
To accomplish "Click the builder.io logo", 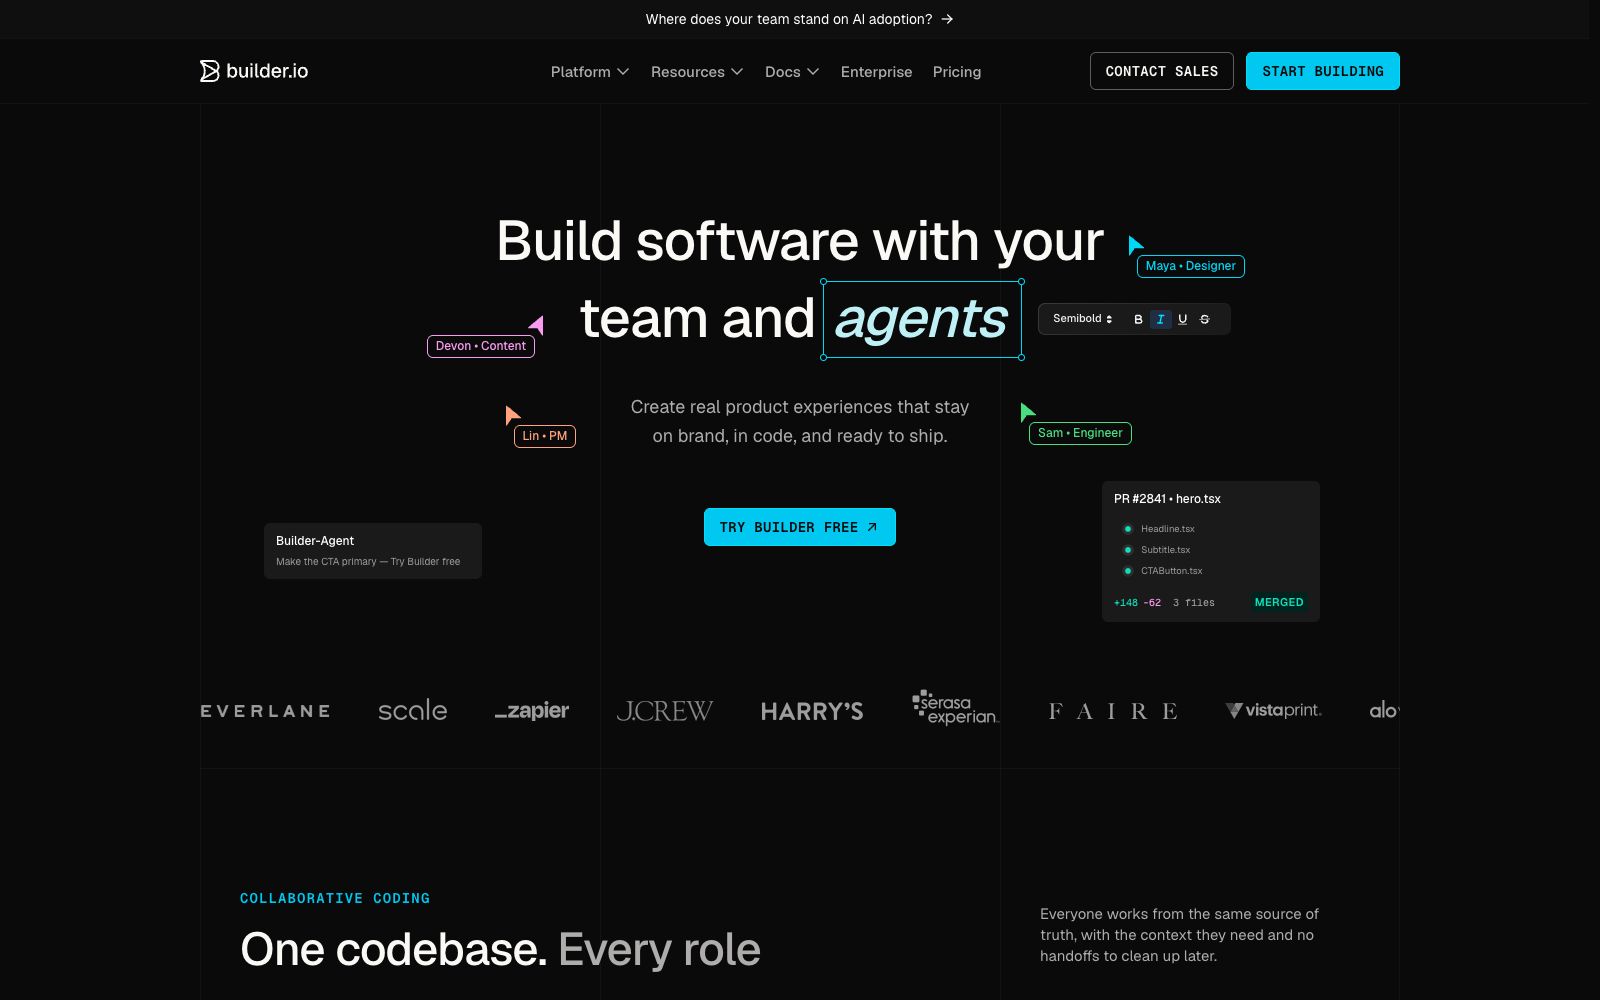I will pyautogui.click(x=254, y=71).
